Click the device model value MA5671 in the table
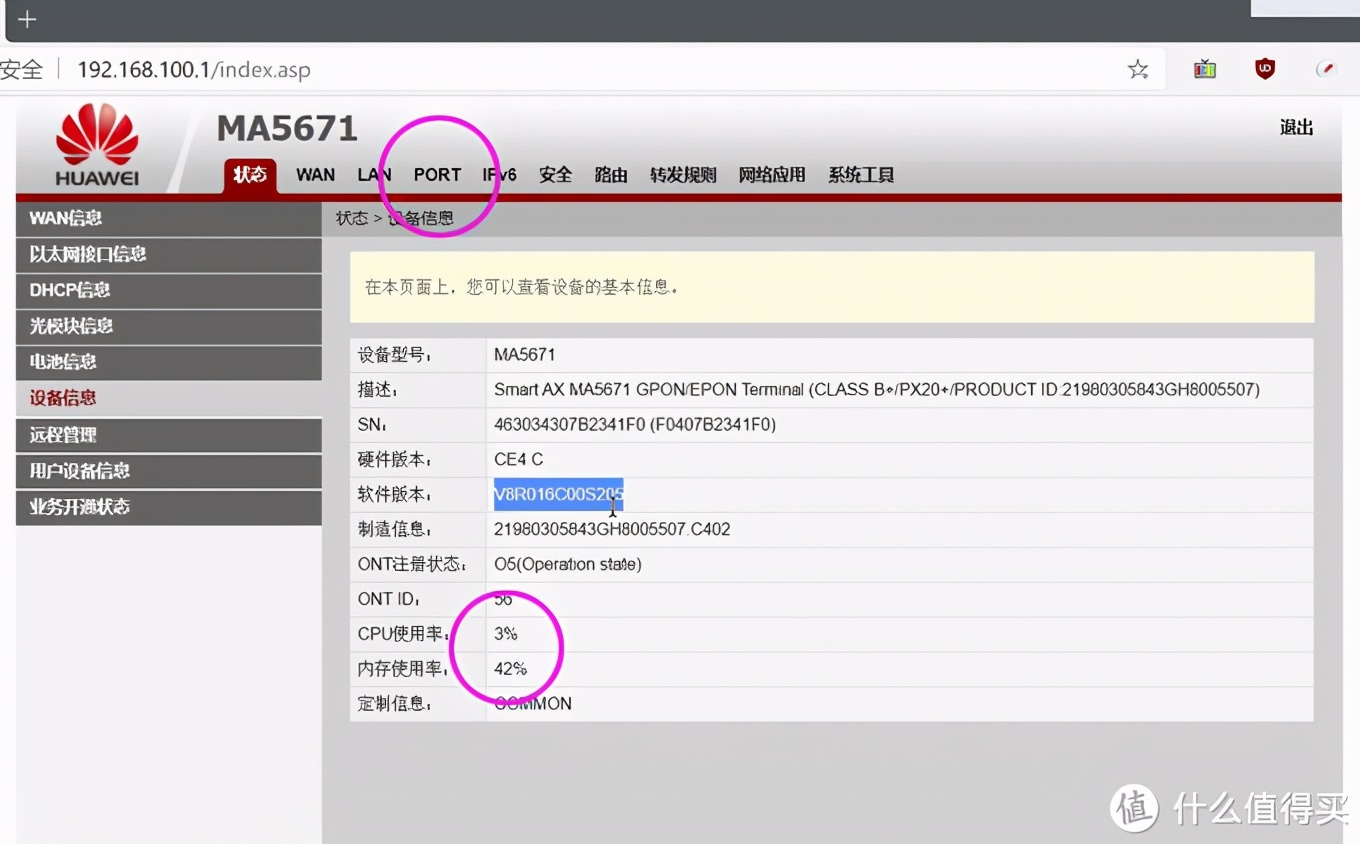Screen dimensions: 1360x844 (x=525, y=355)
